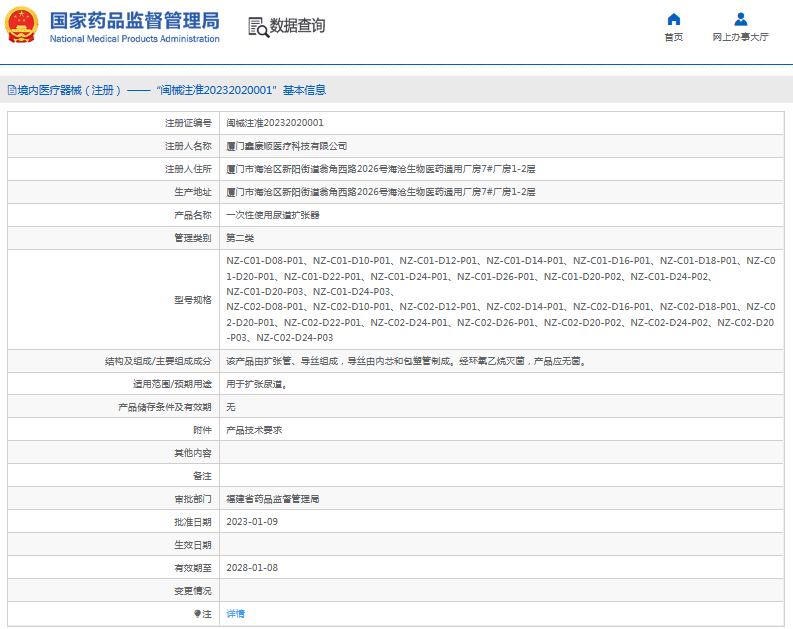Viewport: 793px width, 629px height.
Task: Select approval date 2023-01-09
Action: coord(252,522)
